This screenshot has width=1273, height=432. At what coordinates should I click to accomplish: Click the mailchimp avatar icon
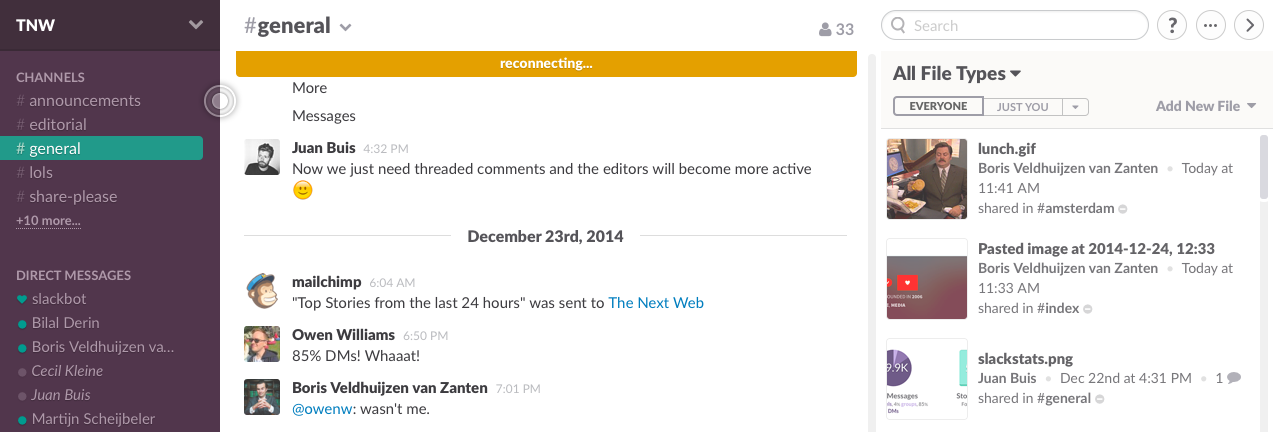point(261,291)
